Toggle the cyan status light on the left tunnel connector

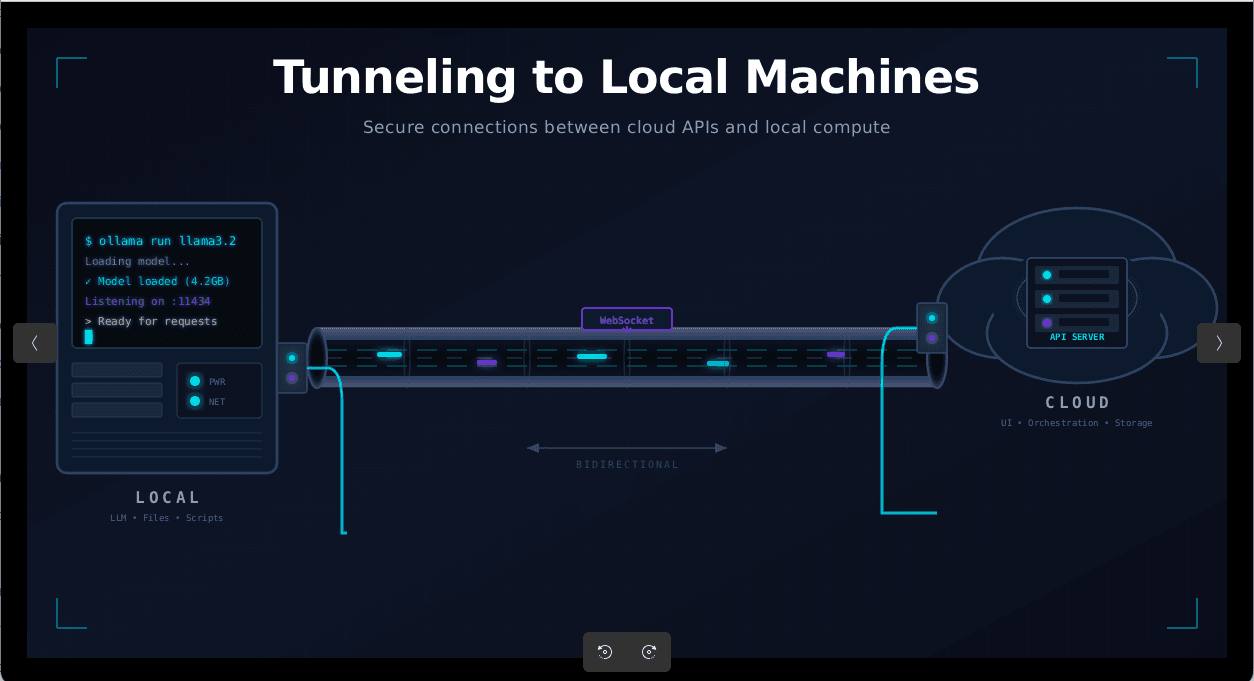pos(292,358)
